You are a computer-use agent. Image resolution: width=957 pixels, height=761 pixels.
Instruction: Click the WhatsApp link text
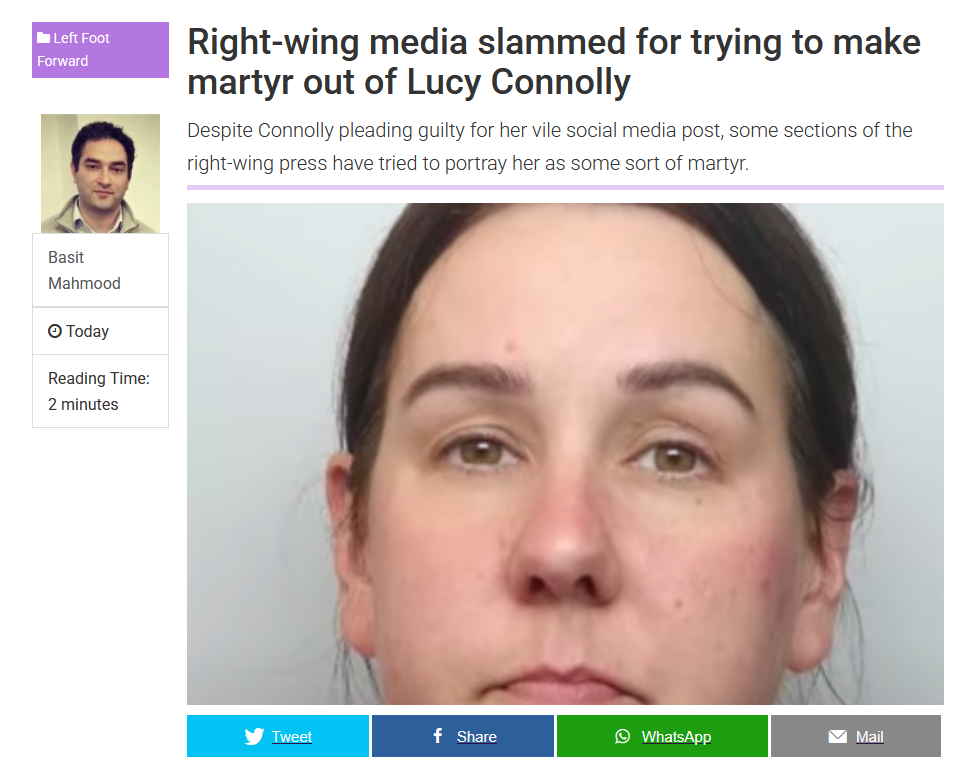pos(676,737)
